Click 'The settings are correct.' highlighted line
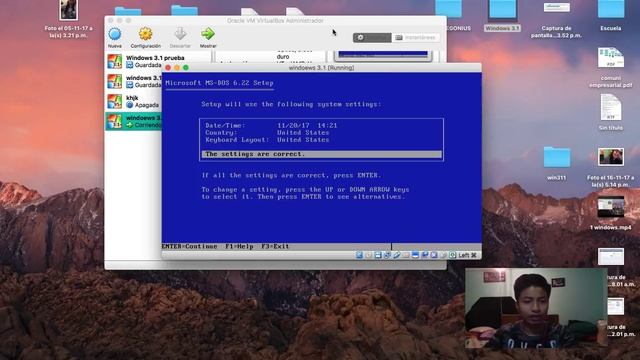Image resolution: width=640 pixels, height=360 pixels. (322, 154)
